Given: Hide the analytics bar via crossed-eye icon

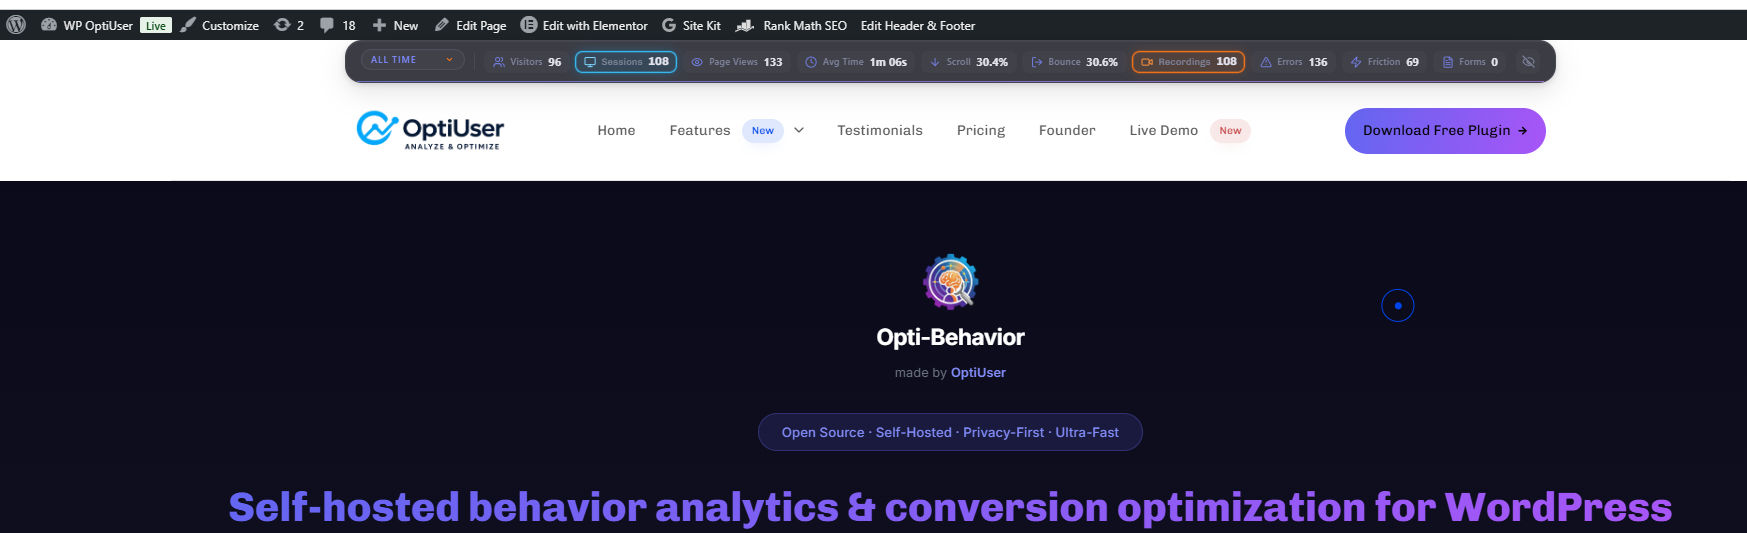Looking at the screenshot, I should point(1528,62).
